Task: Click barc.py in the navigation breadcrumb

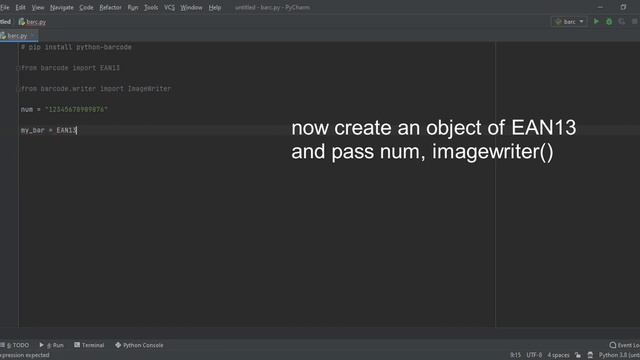Action: (x=32, y=22)
